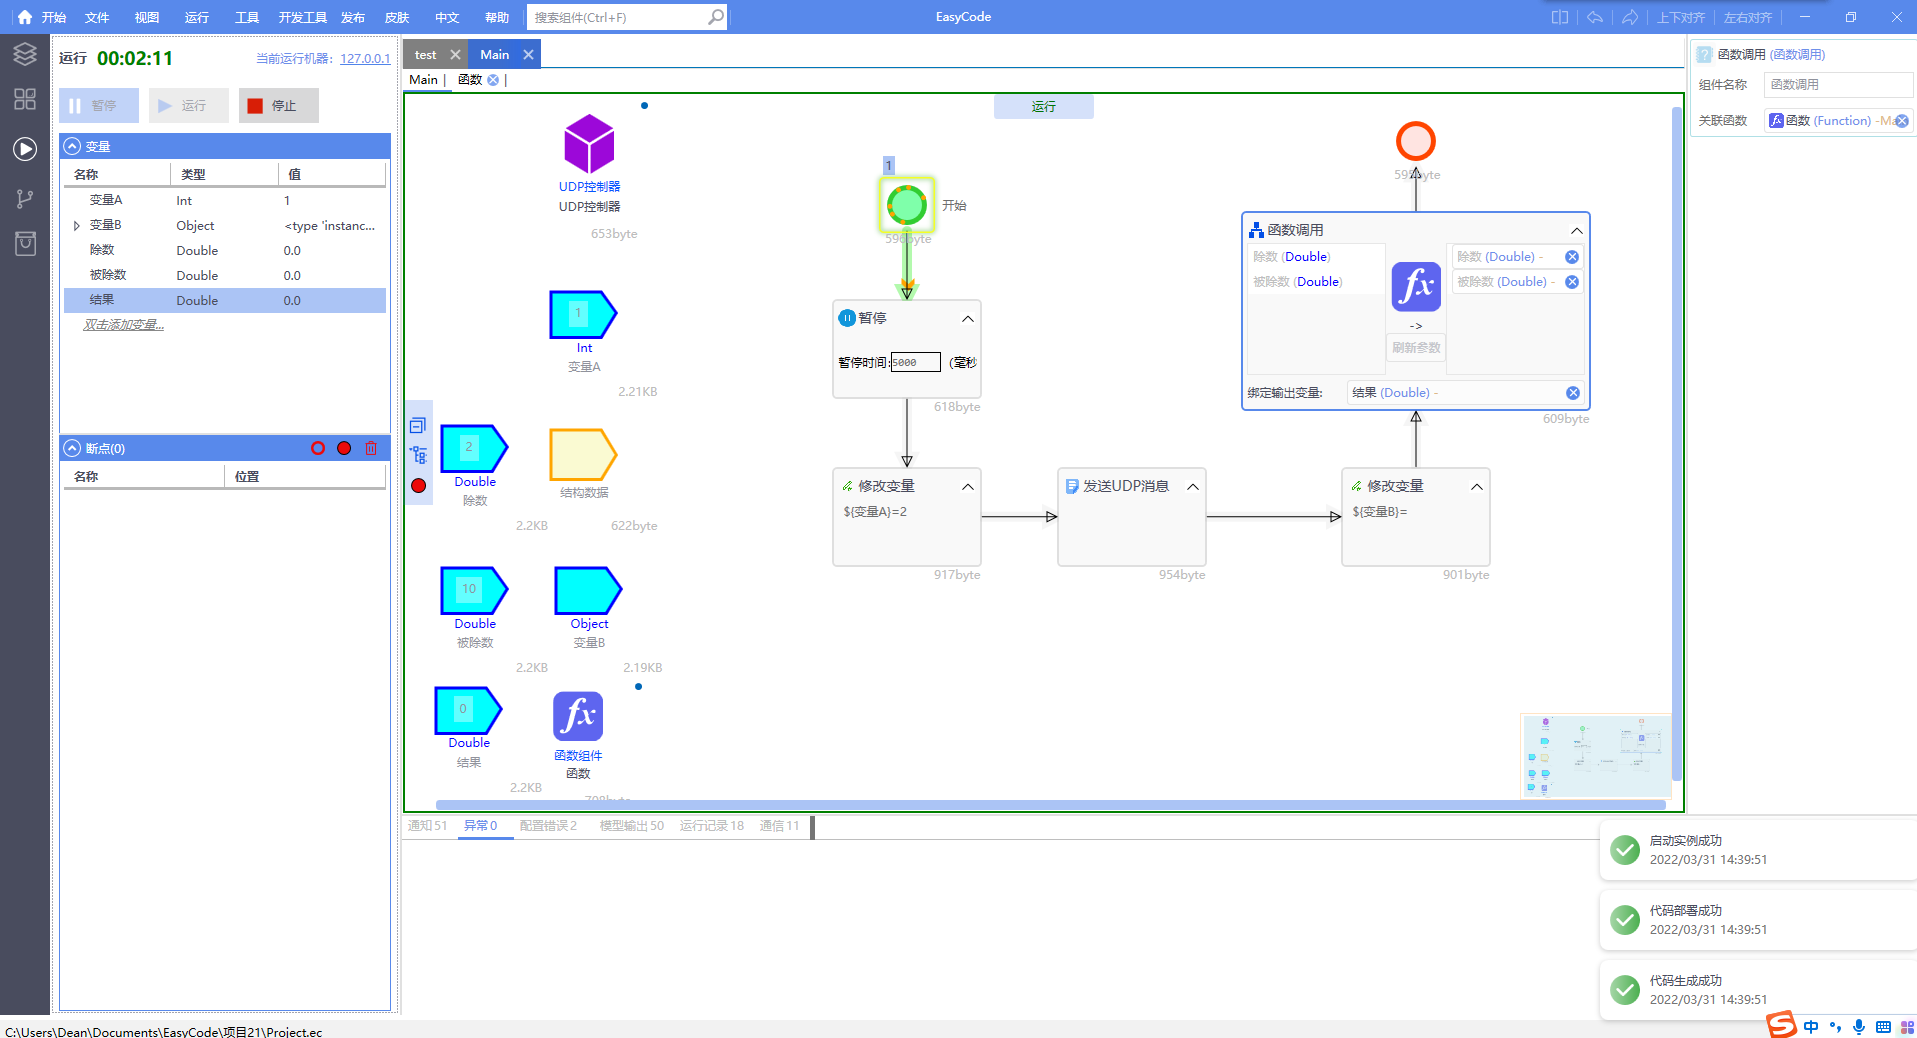Open the 127.0.0.1 machine link
Image resolution: width=1917 pixels, height=1038 pixels.
coord(365,59)
